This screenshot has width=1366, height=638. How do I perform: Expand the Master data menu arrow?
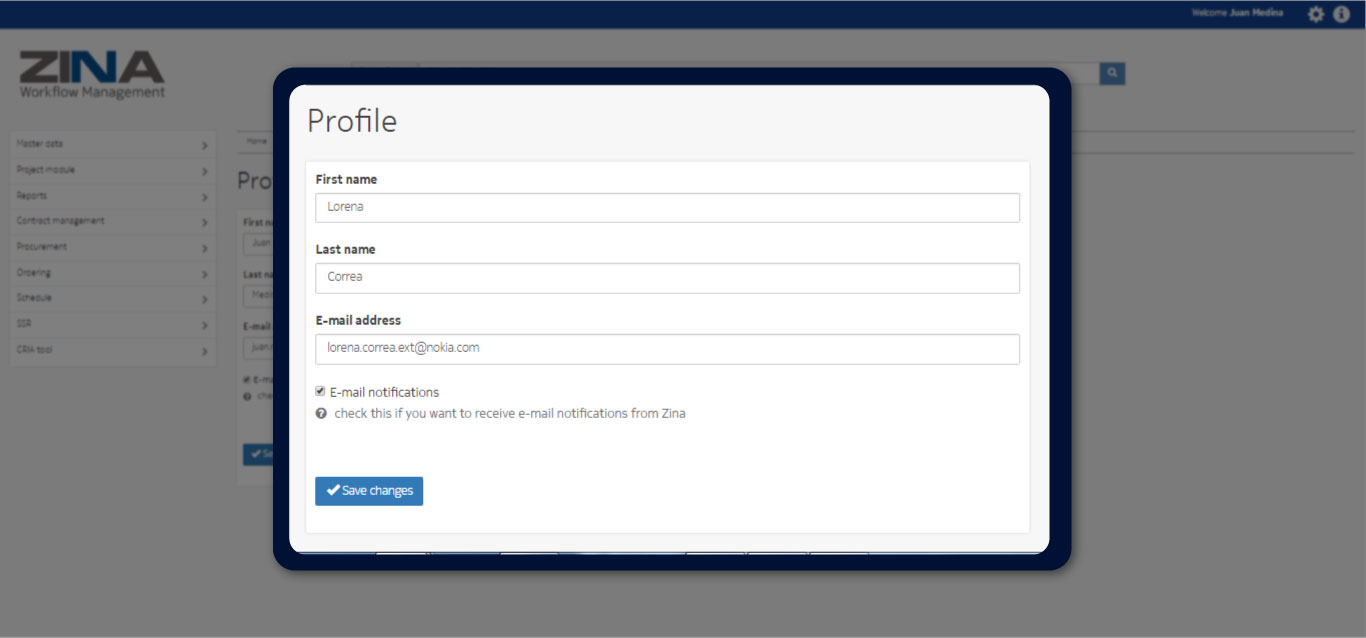(x=204, y=145)
